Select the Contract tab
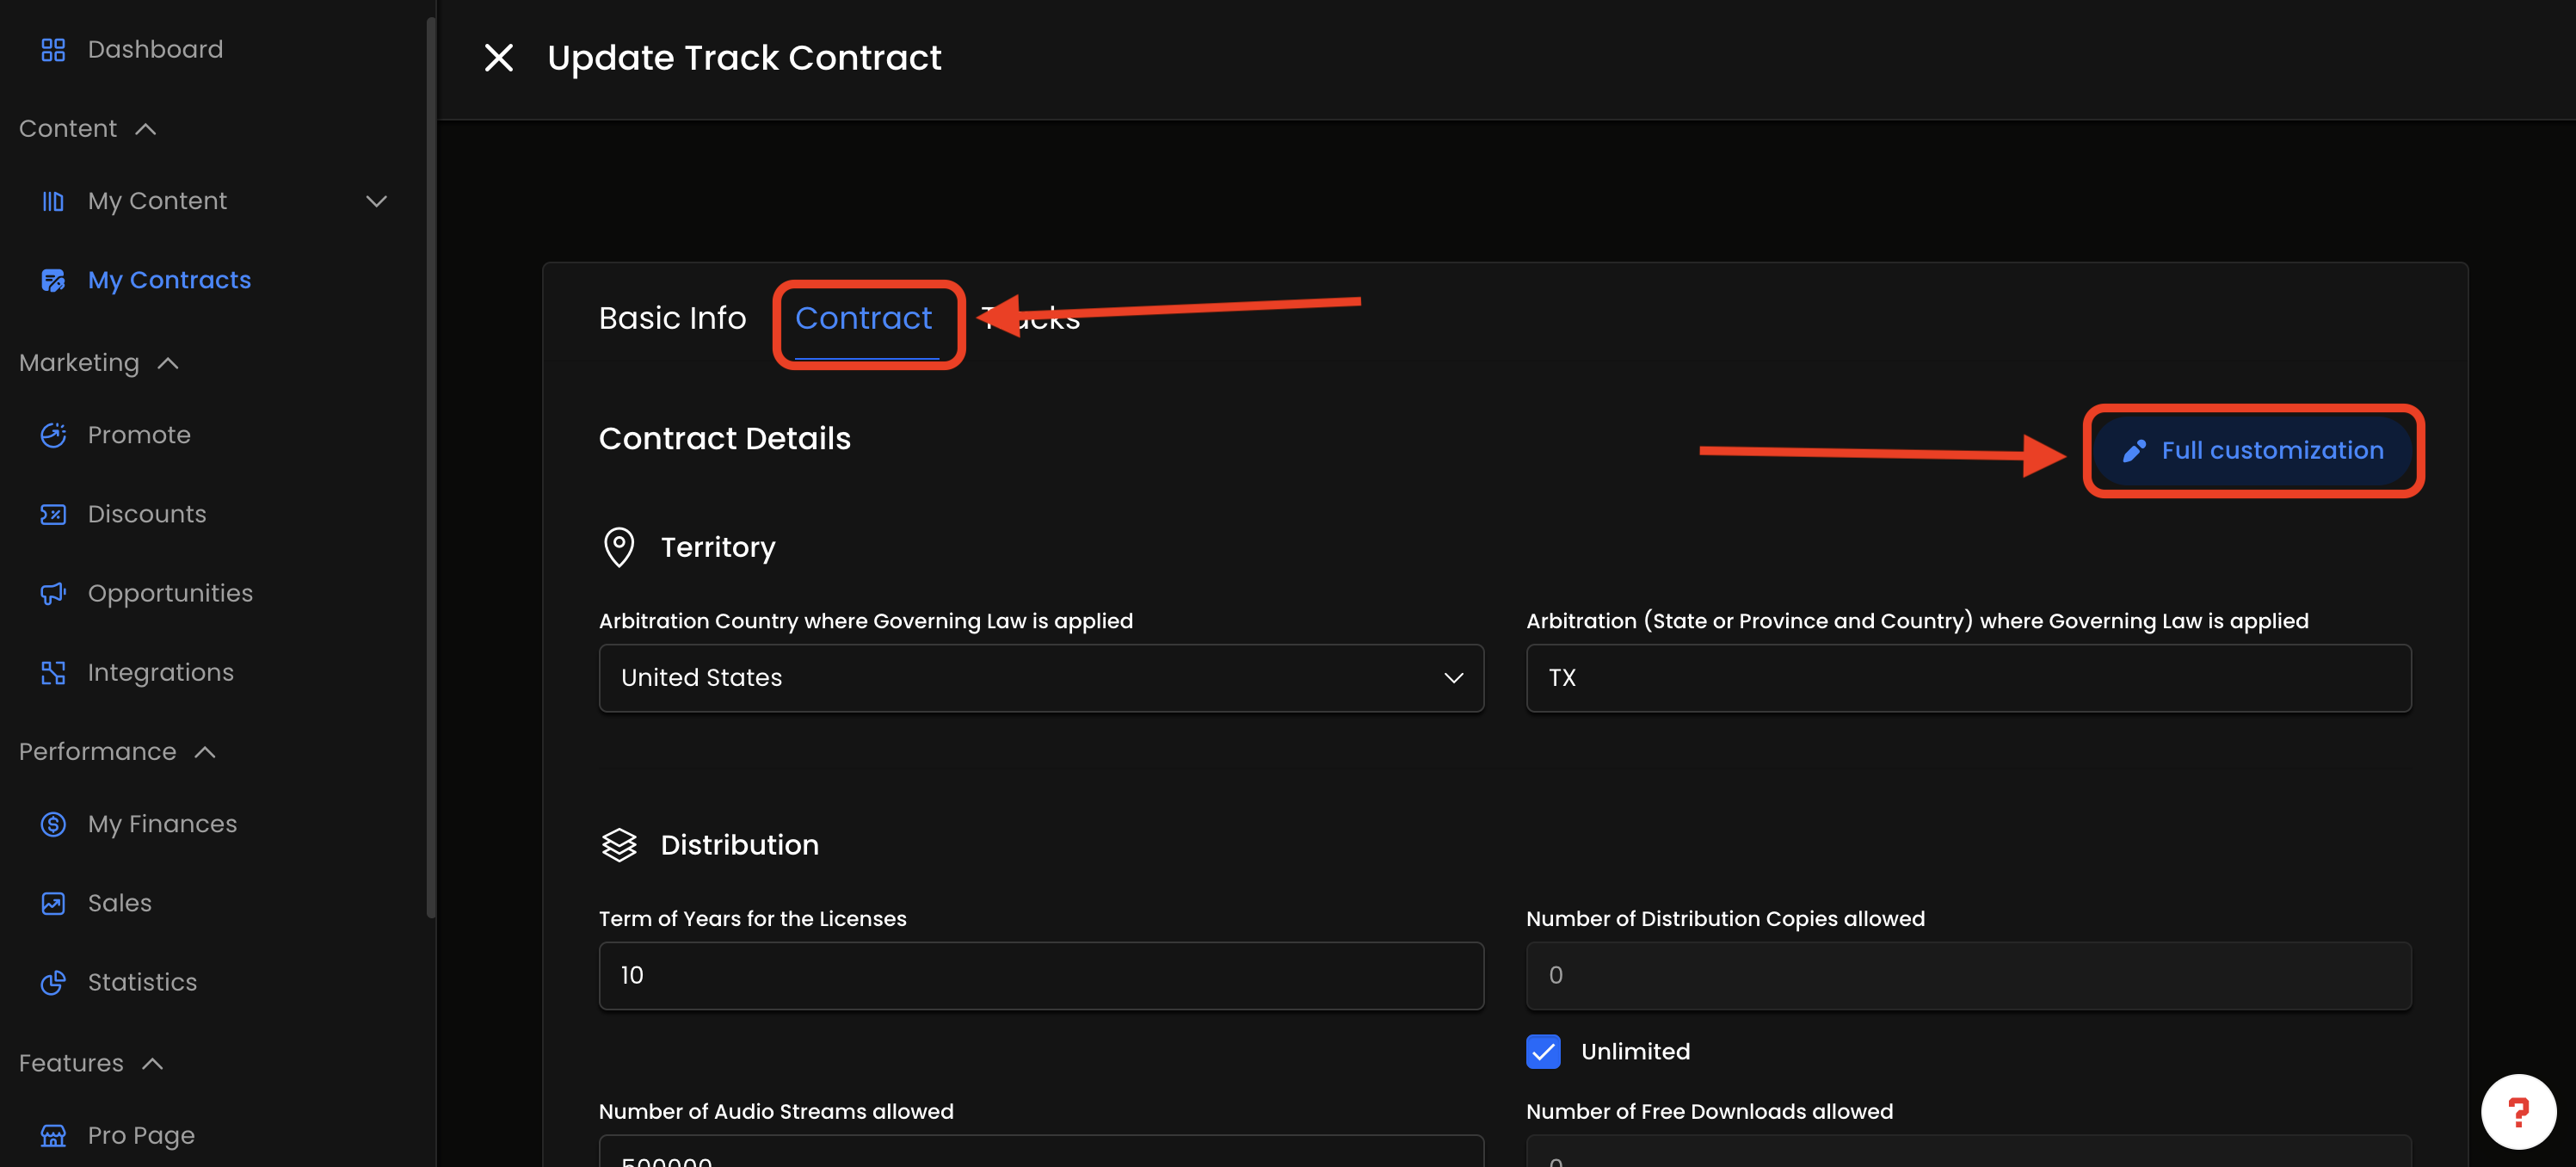The height and width of the screenshot is (1167, 2576). tap(863, 318)
